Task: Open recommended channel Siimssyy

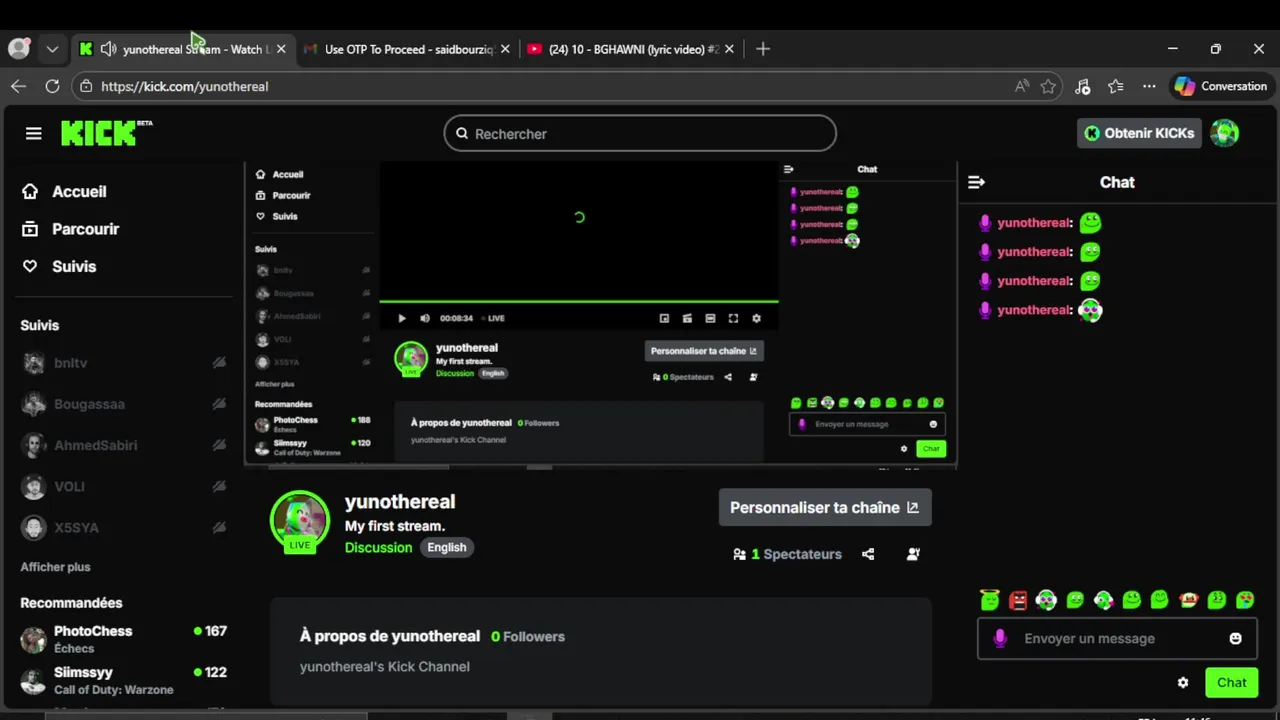Action: [124, 680]
